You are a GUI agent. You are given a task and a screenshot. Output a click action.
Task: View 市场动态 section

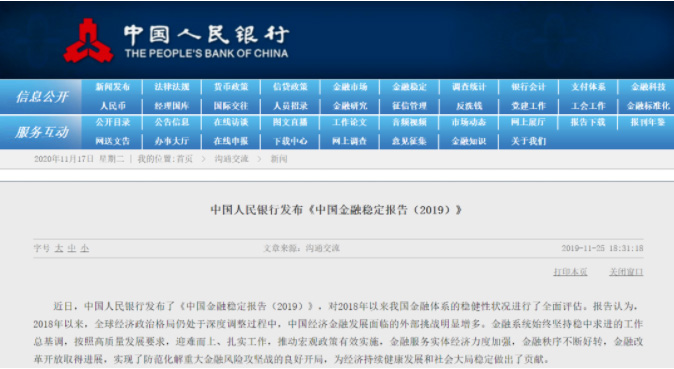(469, 122)
